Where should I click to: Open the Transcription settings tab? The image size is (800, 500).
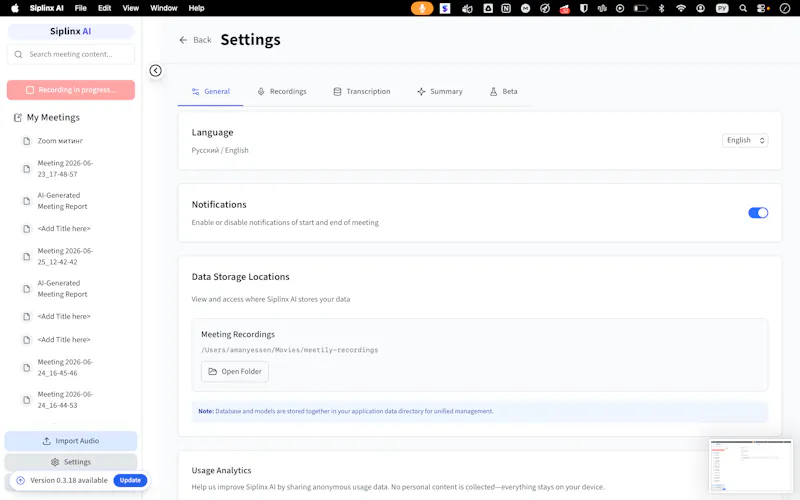[x=362, y=91]
